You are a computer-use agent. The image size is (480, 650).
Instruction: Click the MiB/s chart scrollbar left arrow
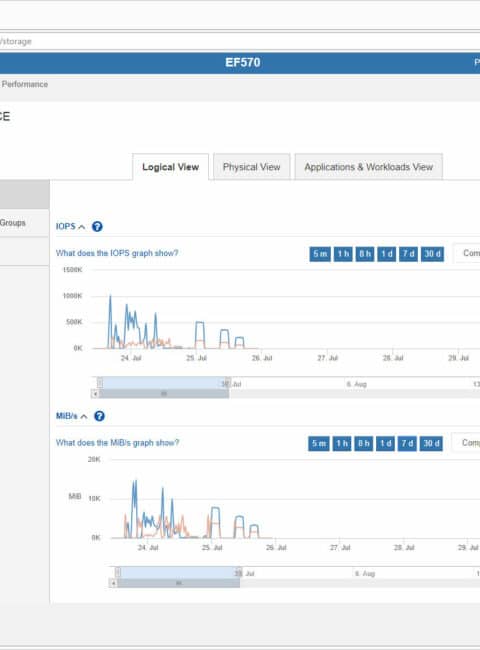(x=113, y=583)
